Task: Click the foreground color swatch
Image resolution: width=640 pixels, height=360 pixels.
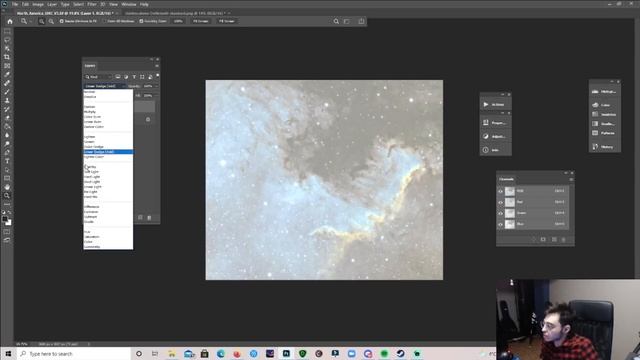Action: click(x=5, y=219)
